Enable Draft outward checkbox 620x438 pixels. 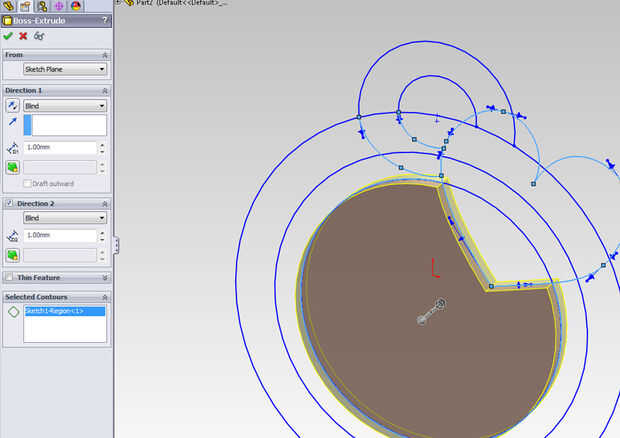27,183
